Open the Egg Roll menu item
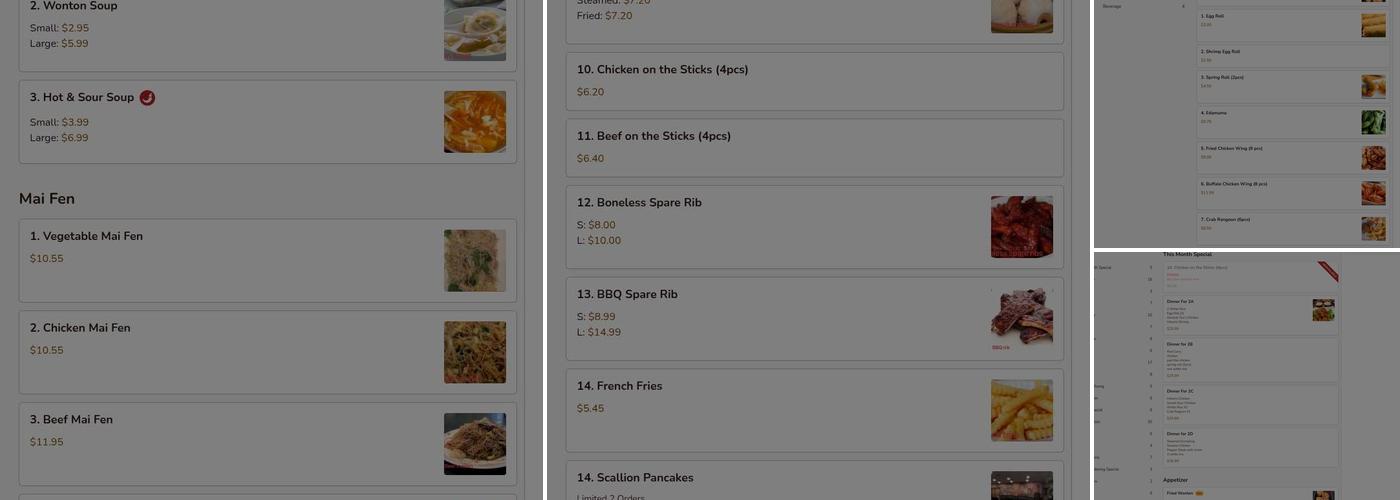 [1270, 25]
